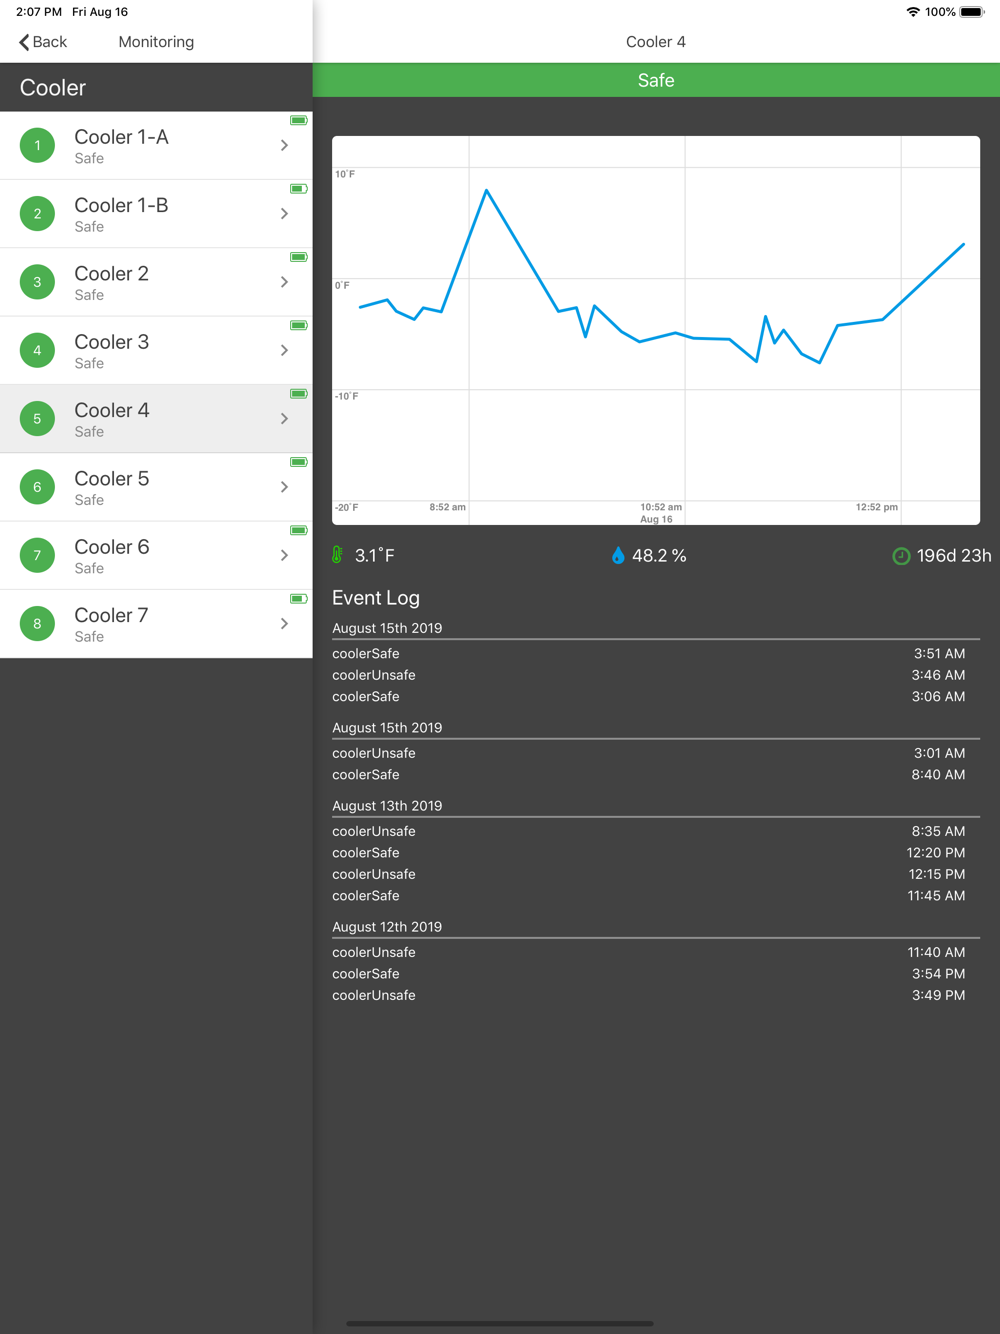This screenshot has height=1334, width=1000.
Task: Expand Cooler 3 using its chevron arrow
Action: pos(285,351)
